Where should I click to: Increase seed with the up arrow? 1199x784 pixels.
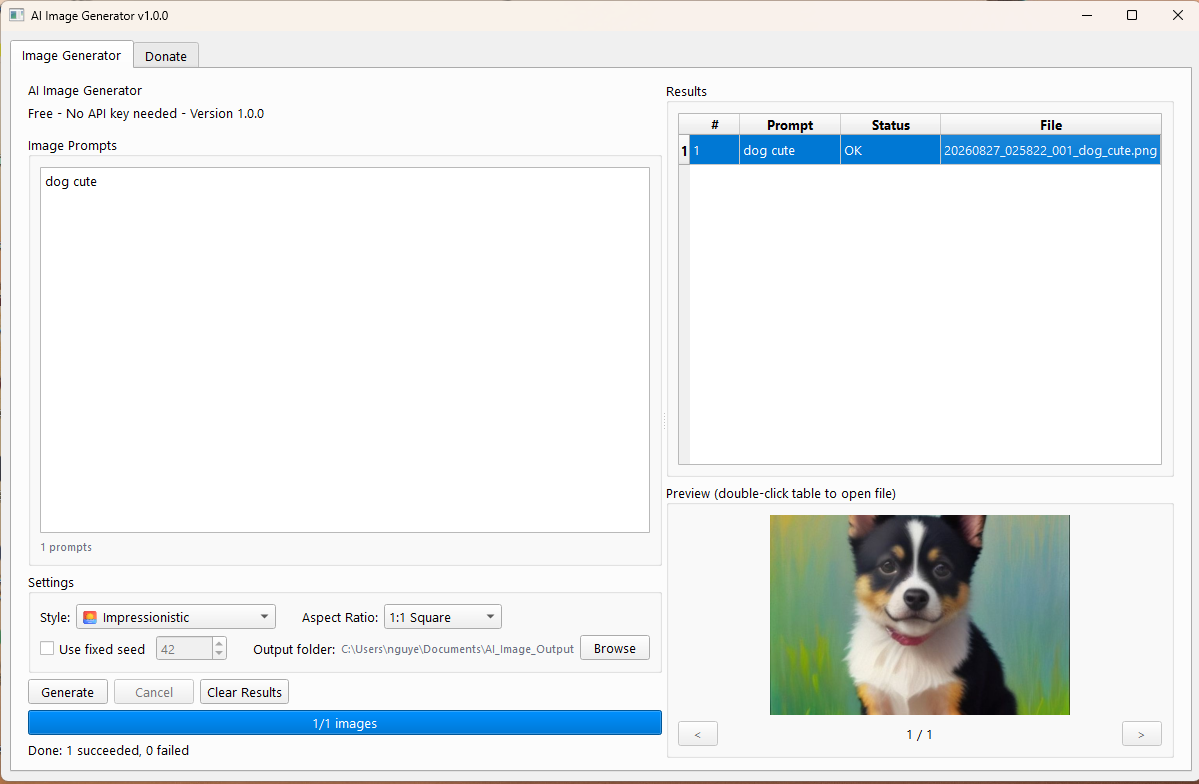pos(219,643)
